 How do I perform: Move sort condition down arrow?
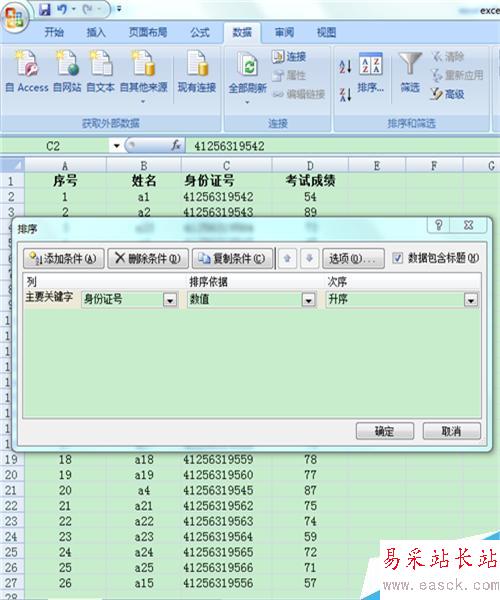coord(309,259)
